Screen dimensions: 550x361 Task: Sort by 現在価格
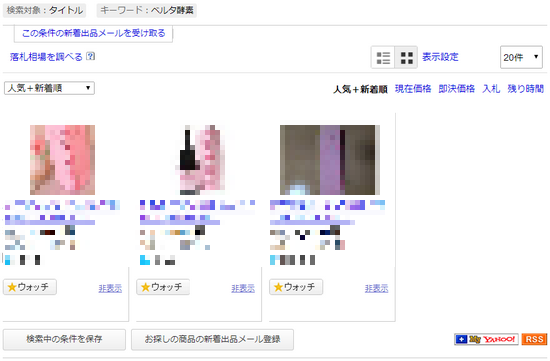[413, 89]
